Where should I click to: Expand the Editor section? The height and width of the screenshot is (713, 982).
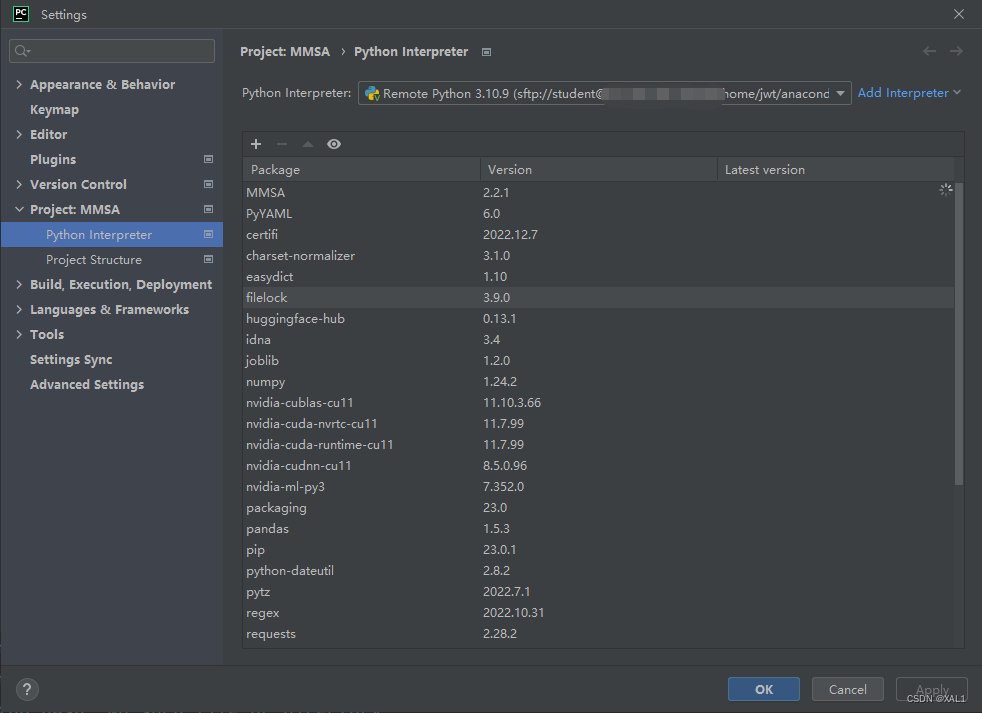click(x=19, y=134)
